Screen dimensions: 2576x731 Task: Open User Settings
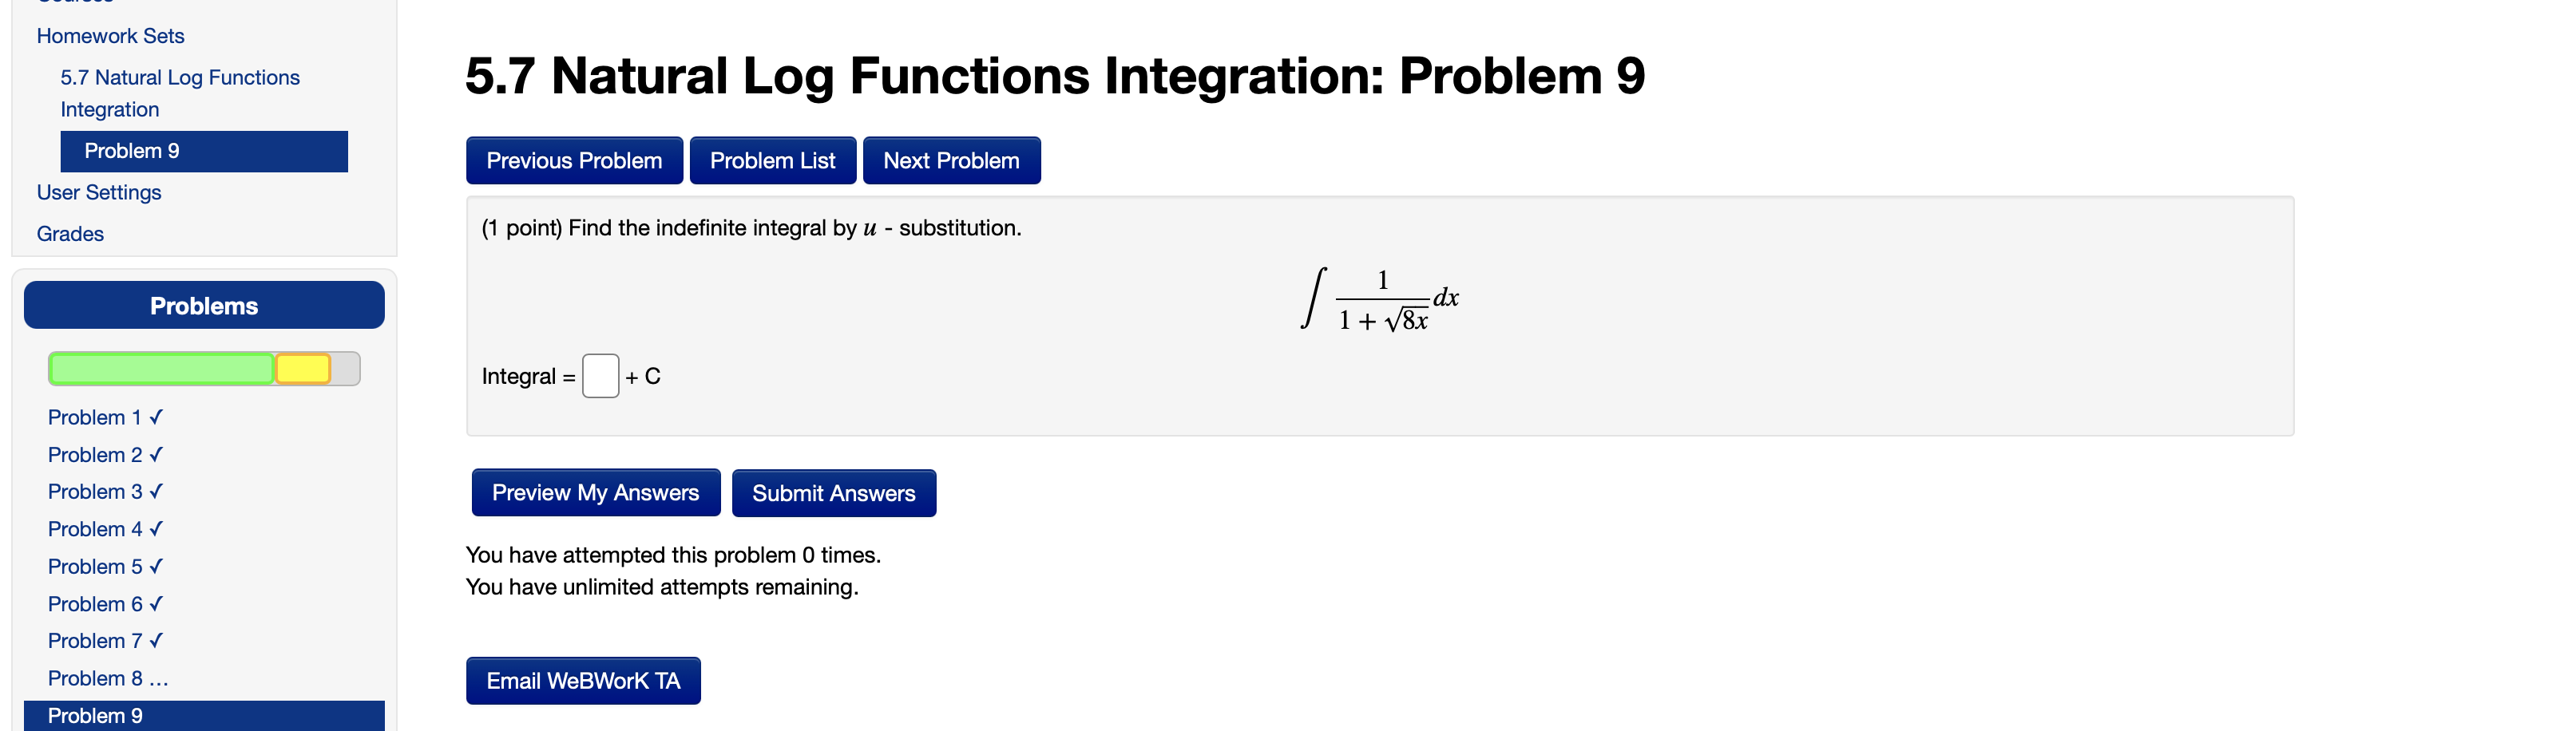[x=99, y=192]
